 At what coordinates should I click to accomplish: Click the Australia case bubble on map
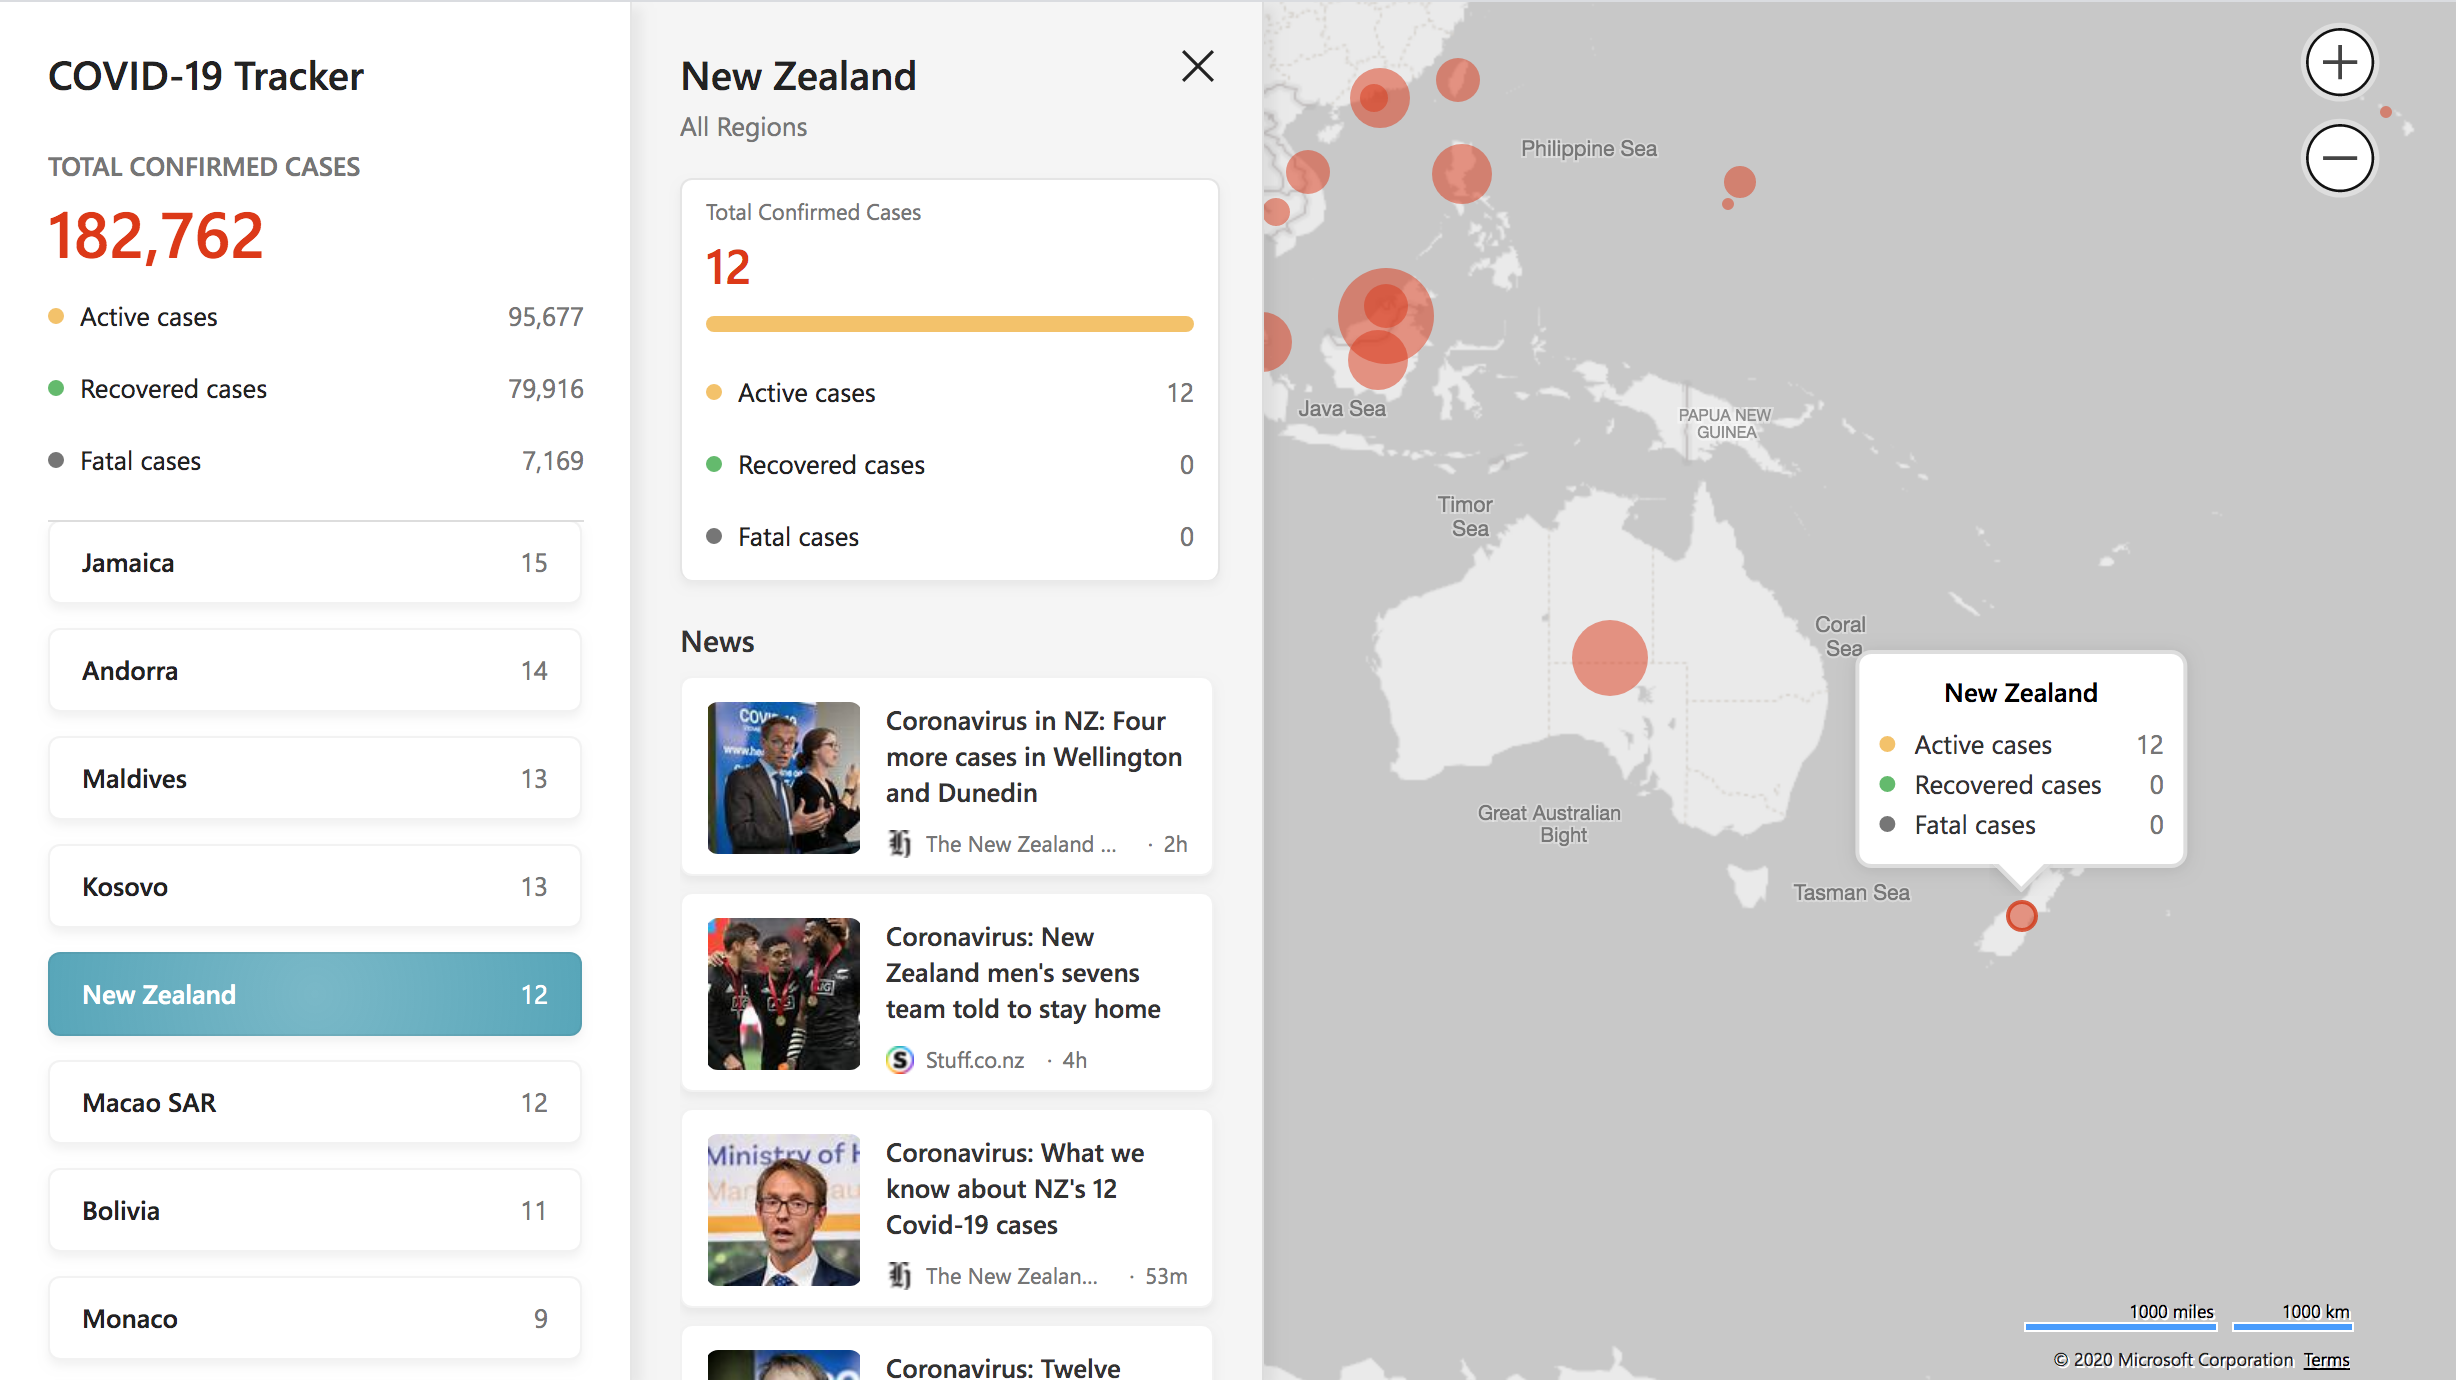point(1609,658)
